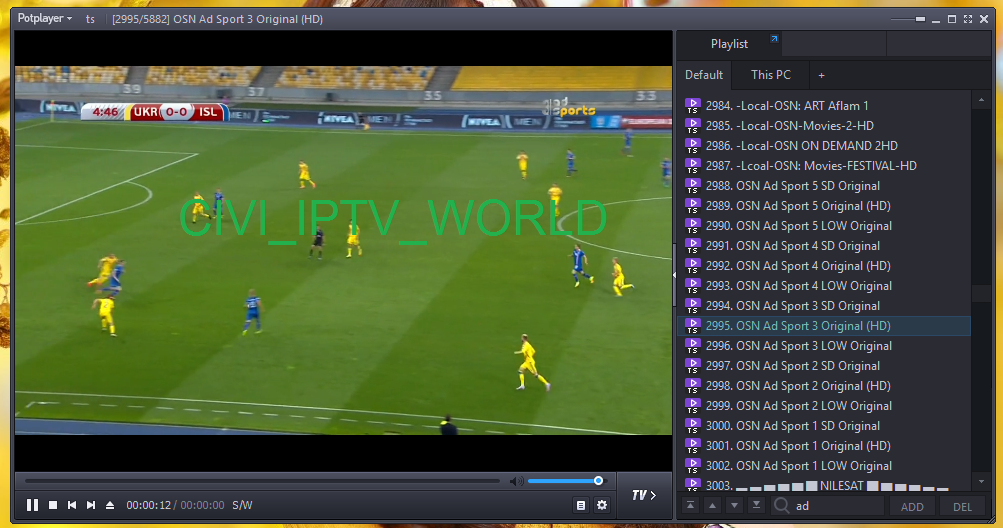Open the Potplayer main menu dropdown

45,18
